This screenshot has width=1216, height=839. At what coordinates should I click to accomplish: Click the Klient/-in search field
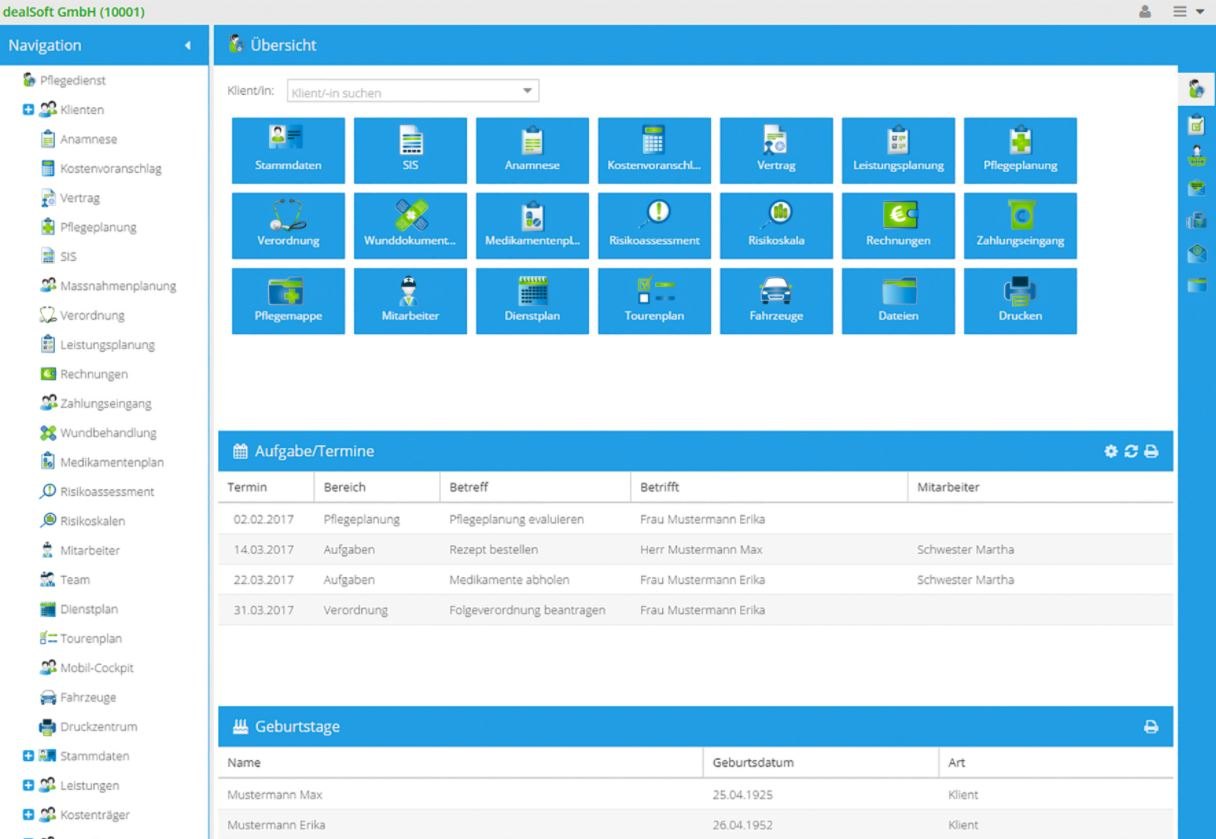coord(400,90)
